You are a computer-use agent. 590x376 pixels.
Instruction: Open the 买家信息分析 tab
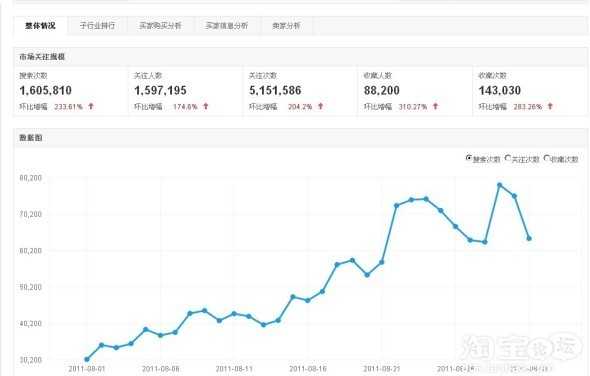tap(227, 26)
